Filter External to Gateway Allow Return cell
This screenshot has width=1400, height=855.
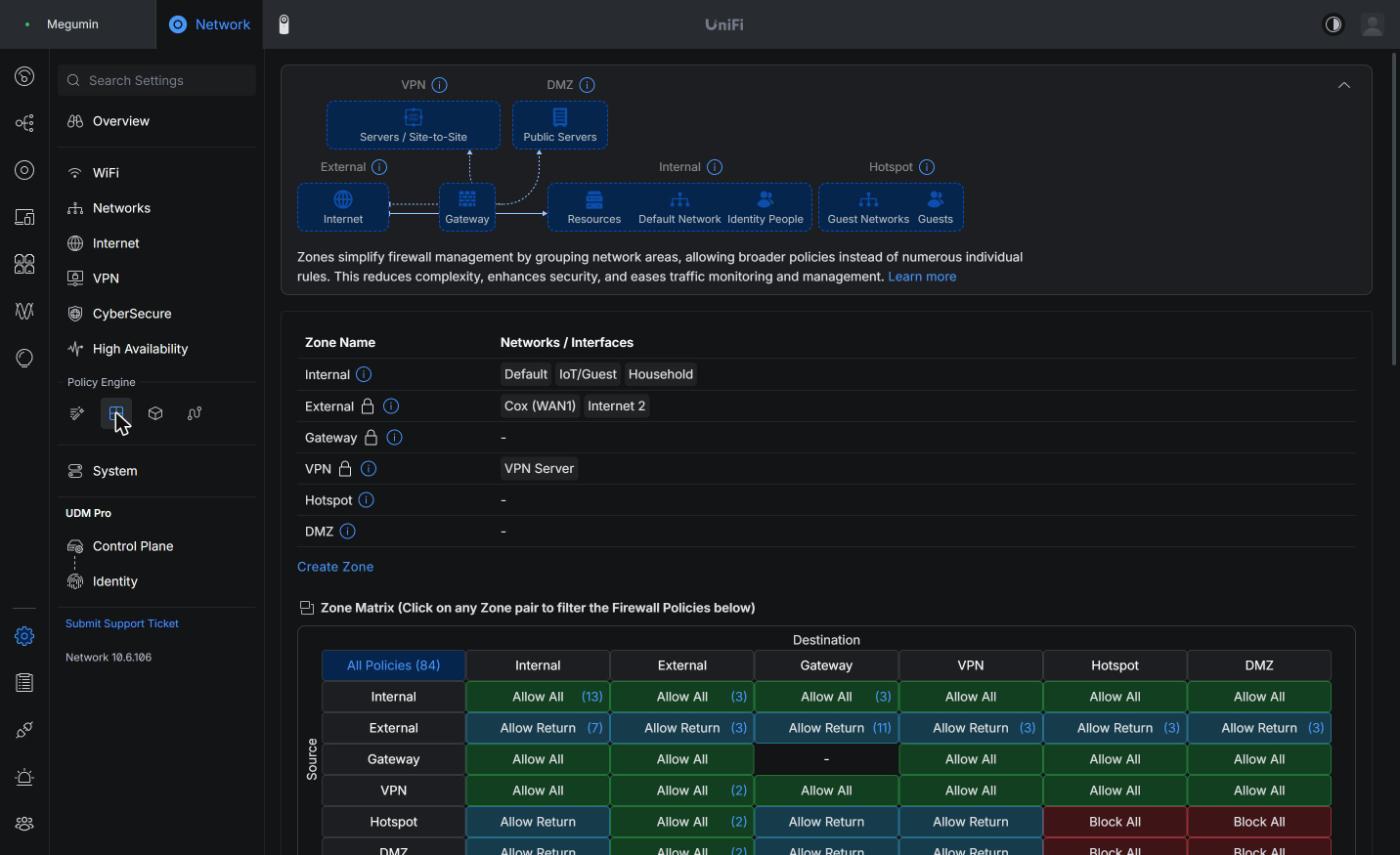coord(826,728)
